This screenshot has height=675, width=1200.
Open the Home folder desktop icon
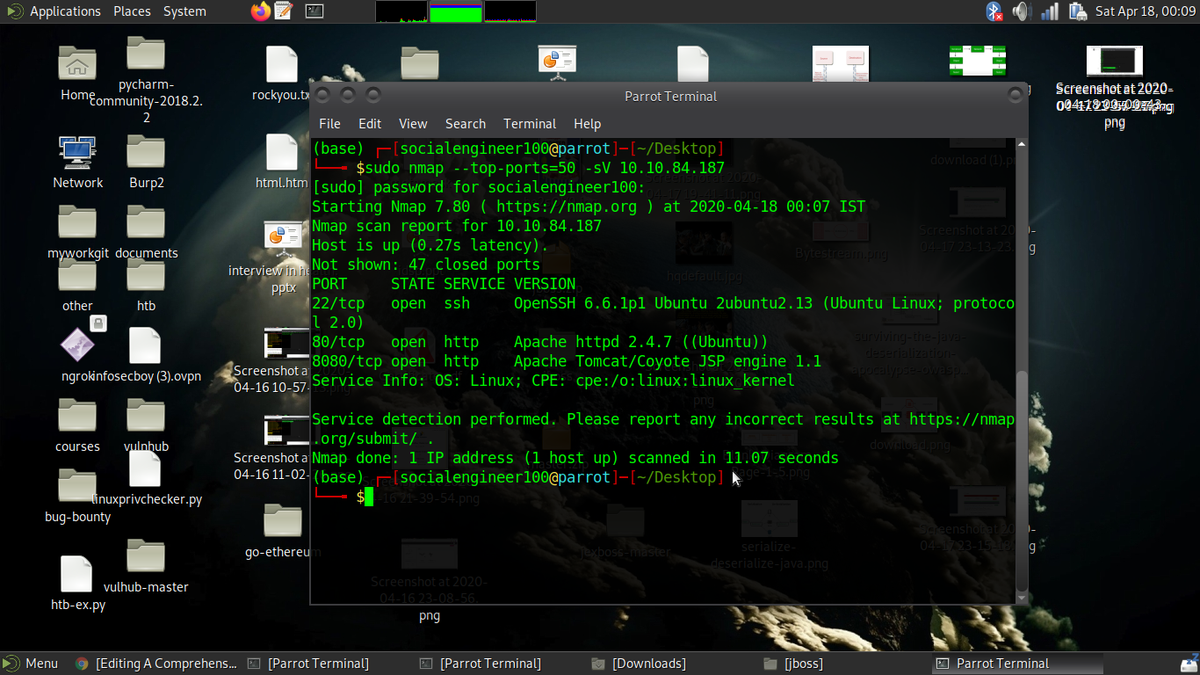[x=78, y=74]
